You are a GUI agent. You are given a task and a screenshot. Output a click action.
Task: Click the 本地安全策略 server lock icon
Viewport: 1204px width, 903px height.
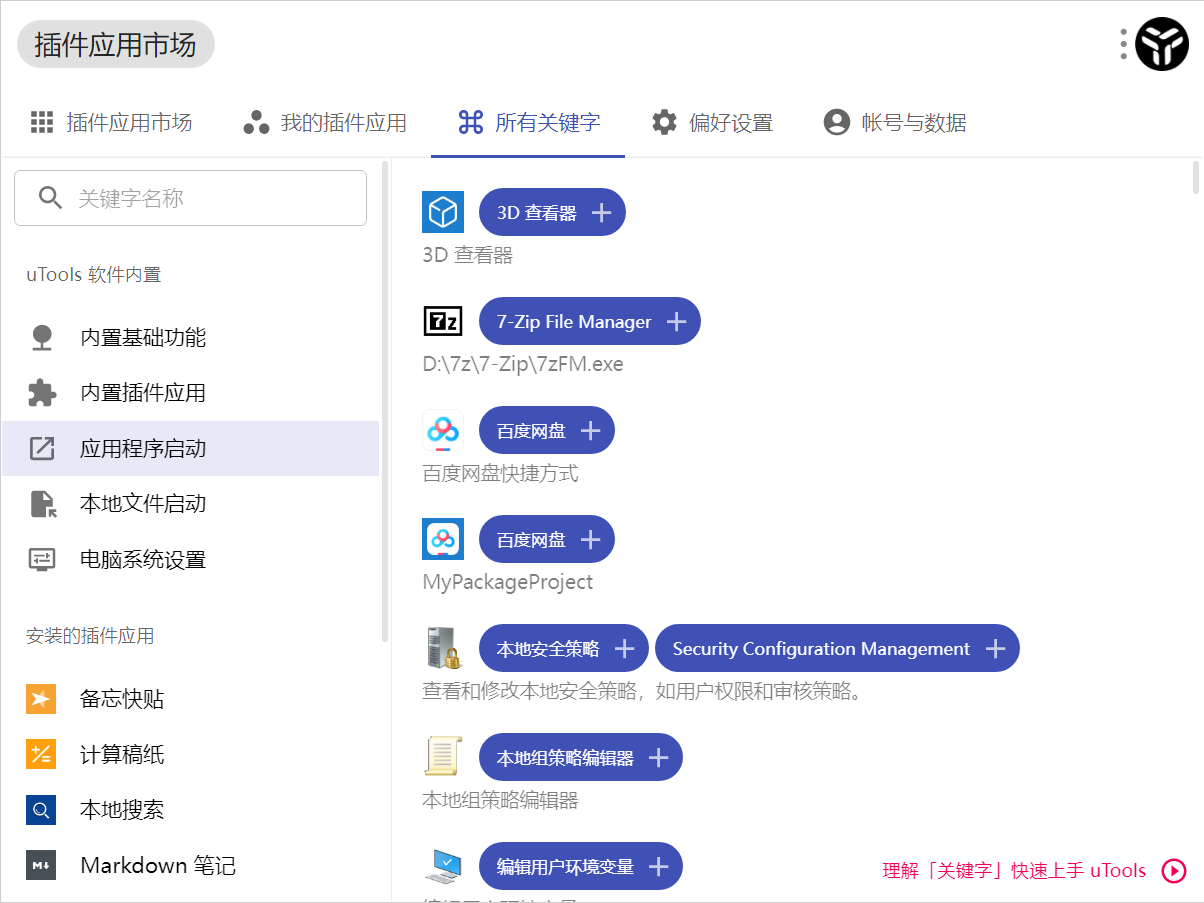(443, 647)
